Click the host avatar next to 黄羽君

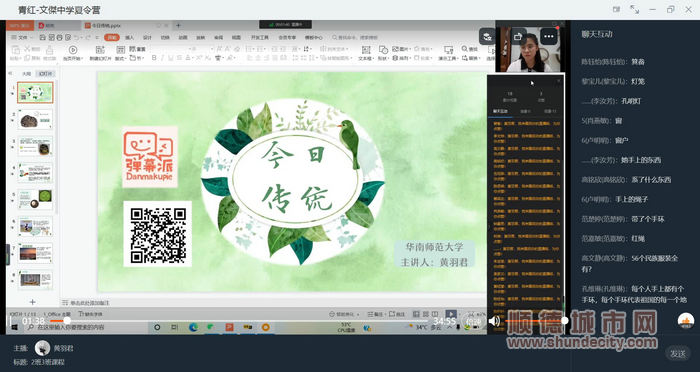(42, 348)
